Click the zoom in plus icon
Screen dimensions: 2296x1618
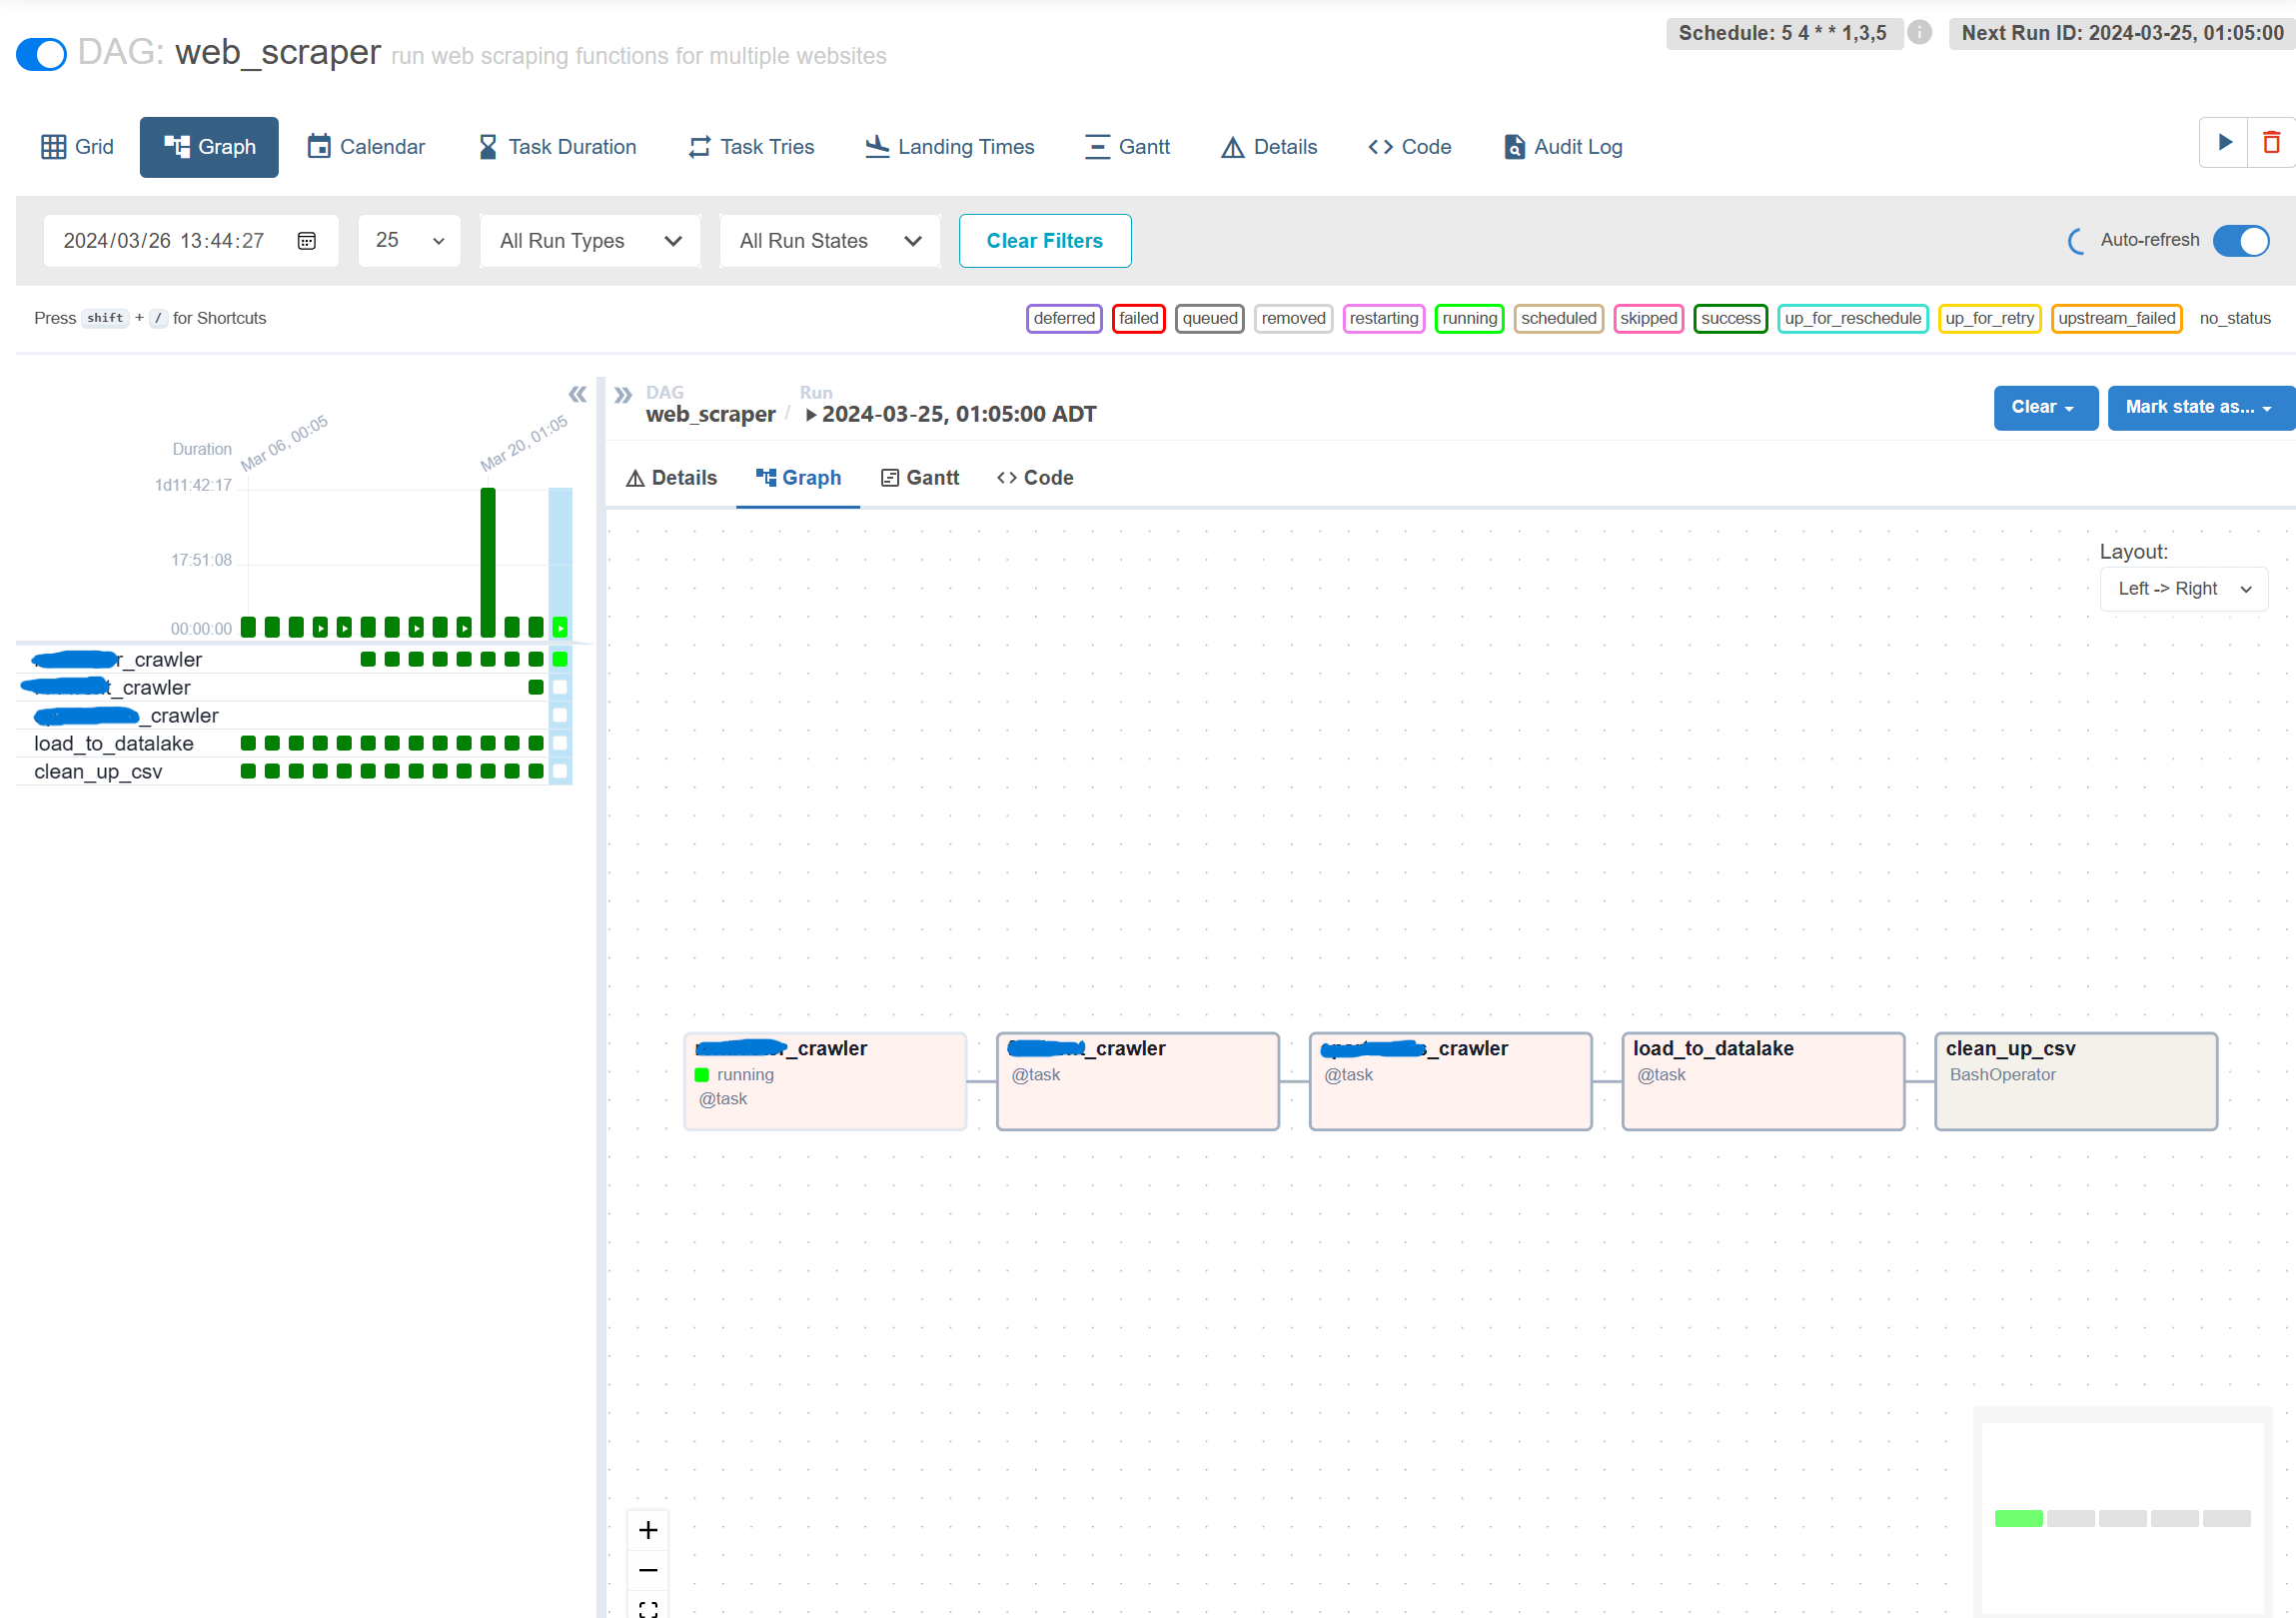point(648,1530)
